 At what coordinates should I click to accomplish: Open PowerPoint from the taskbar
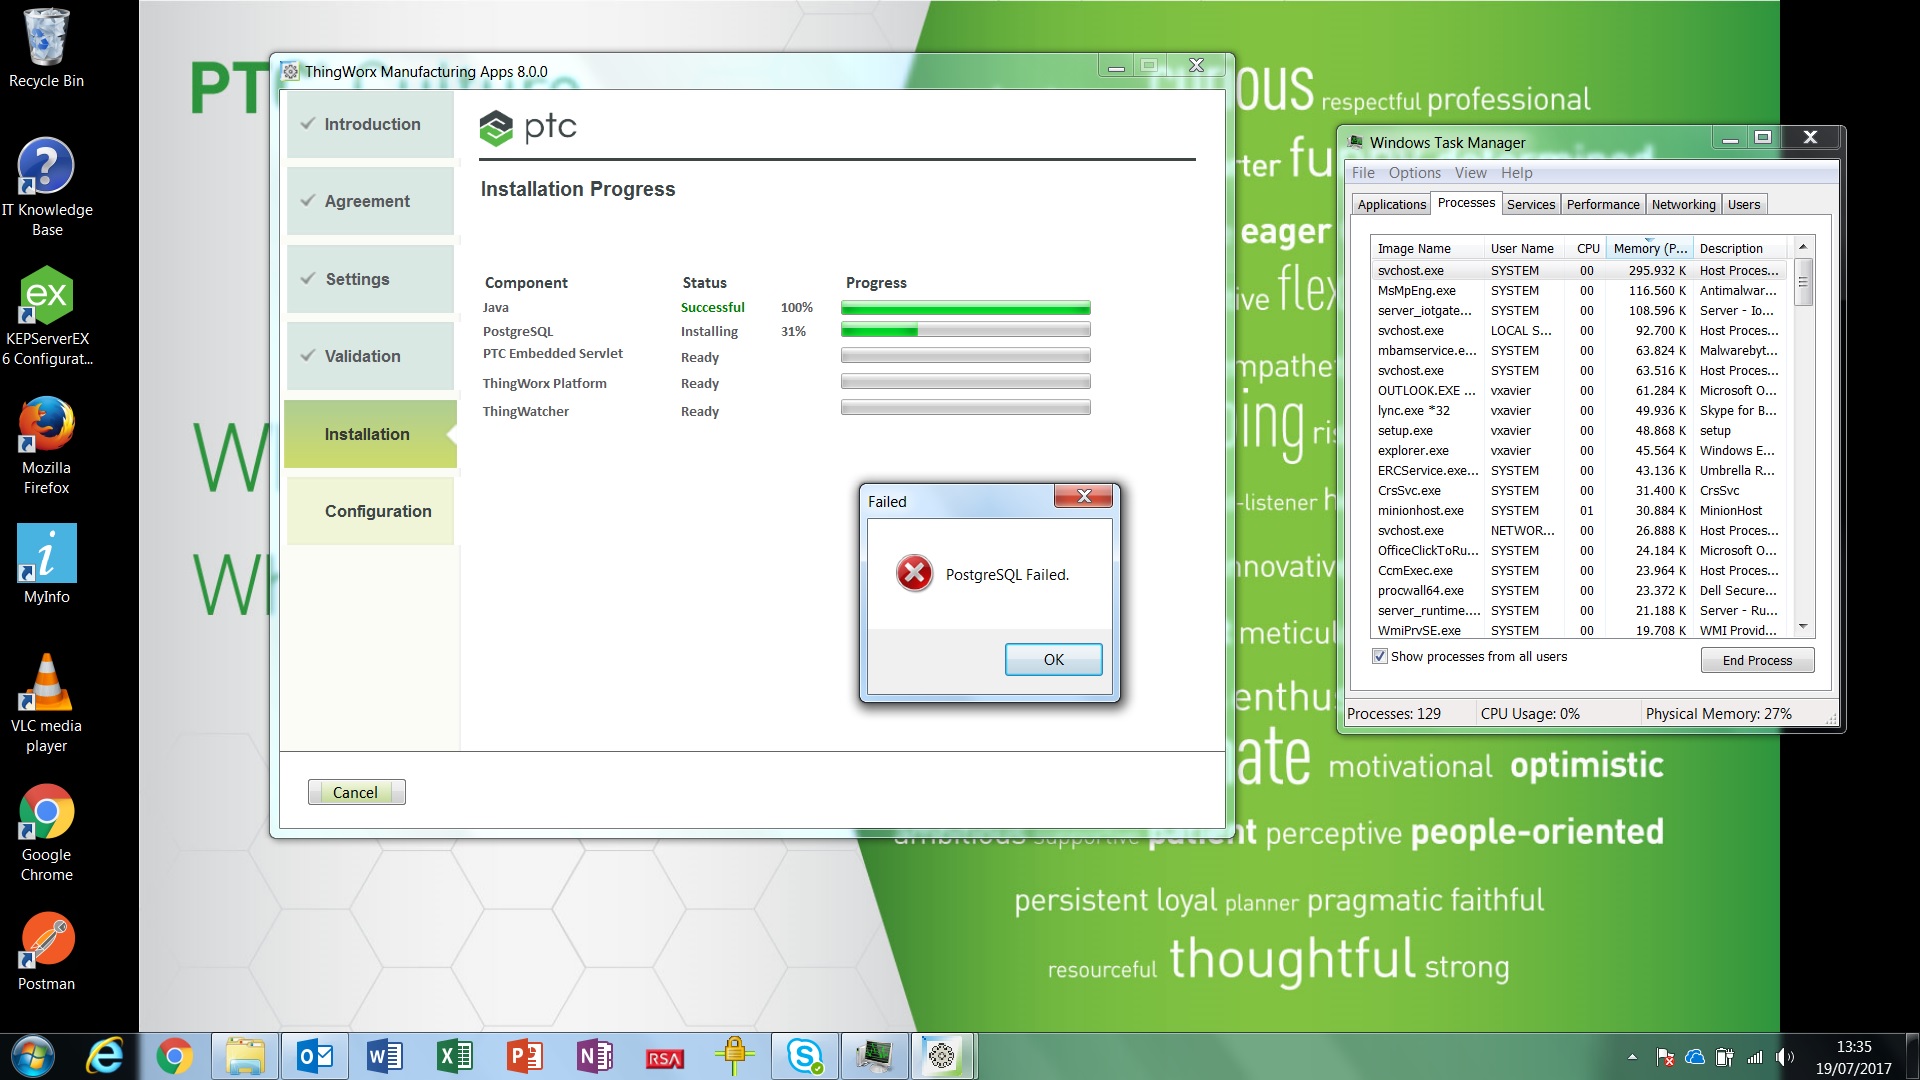click(525, 1056)
